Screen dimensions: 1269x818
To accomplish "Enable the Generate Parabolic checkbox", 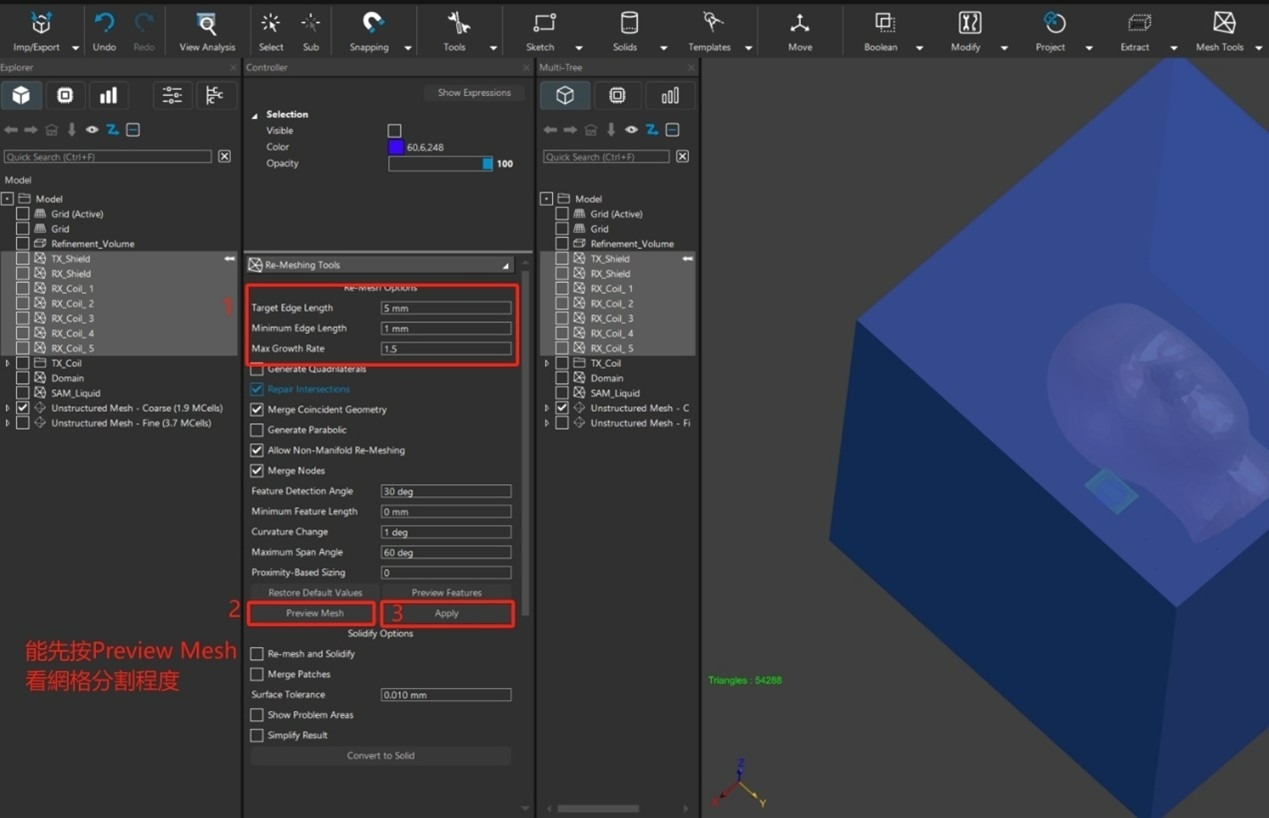I will coord(257,430).
